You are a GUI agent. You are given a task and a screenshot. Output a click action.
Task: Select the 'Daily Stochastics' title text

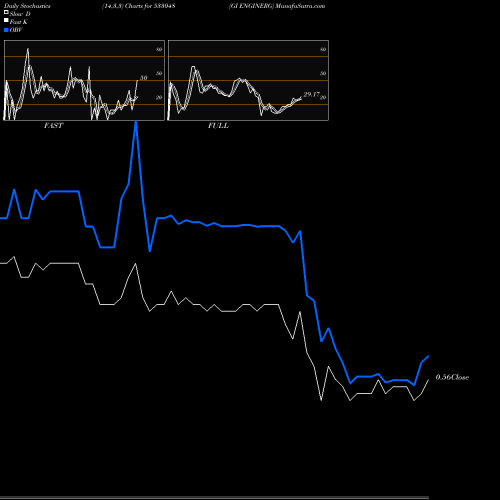pos(27,6)
